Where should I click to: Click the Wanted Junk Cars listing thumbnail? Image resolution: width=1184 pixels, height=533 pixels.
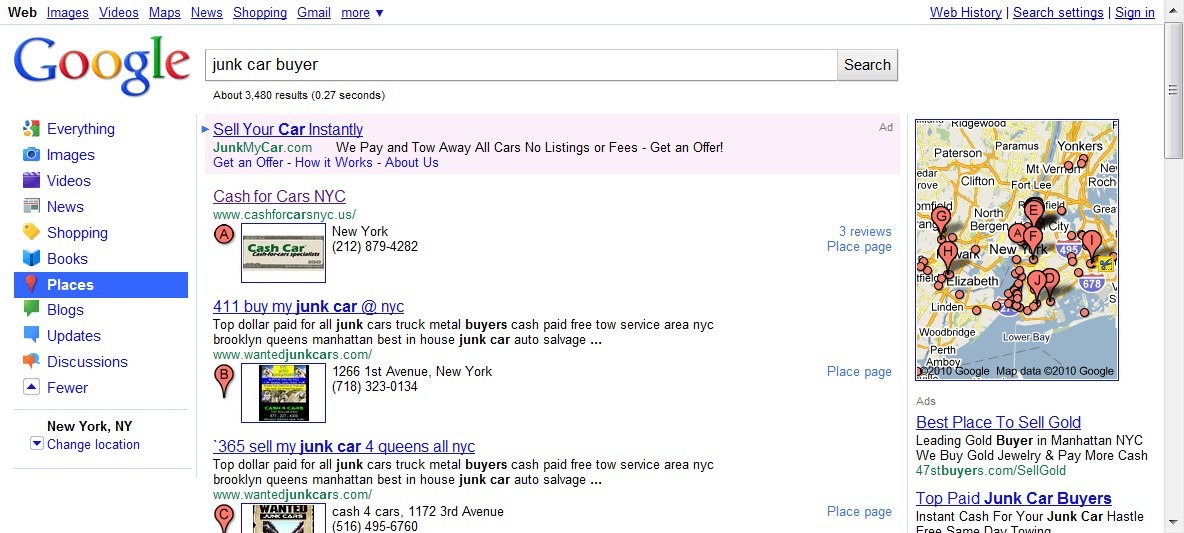[x=283, y=518]
